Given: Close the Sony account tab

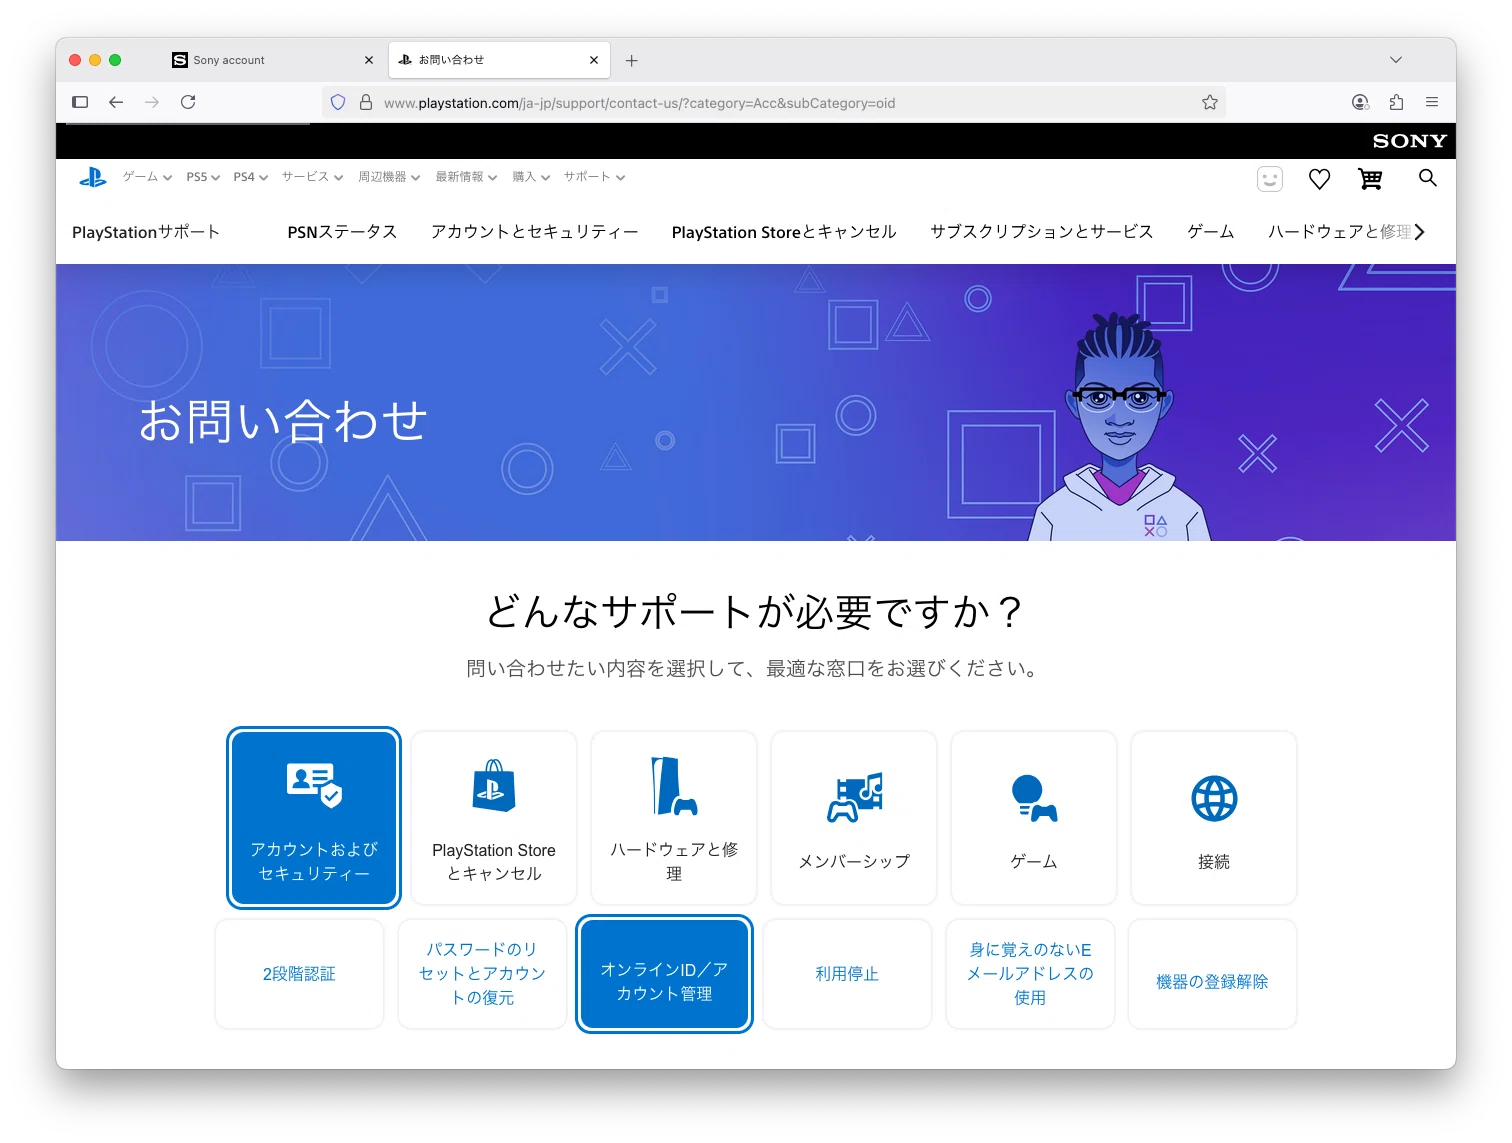Looking at the screenshot, I should pos(369,60).
